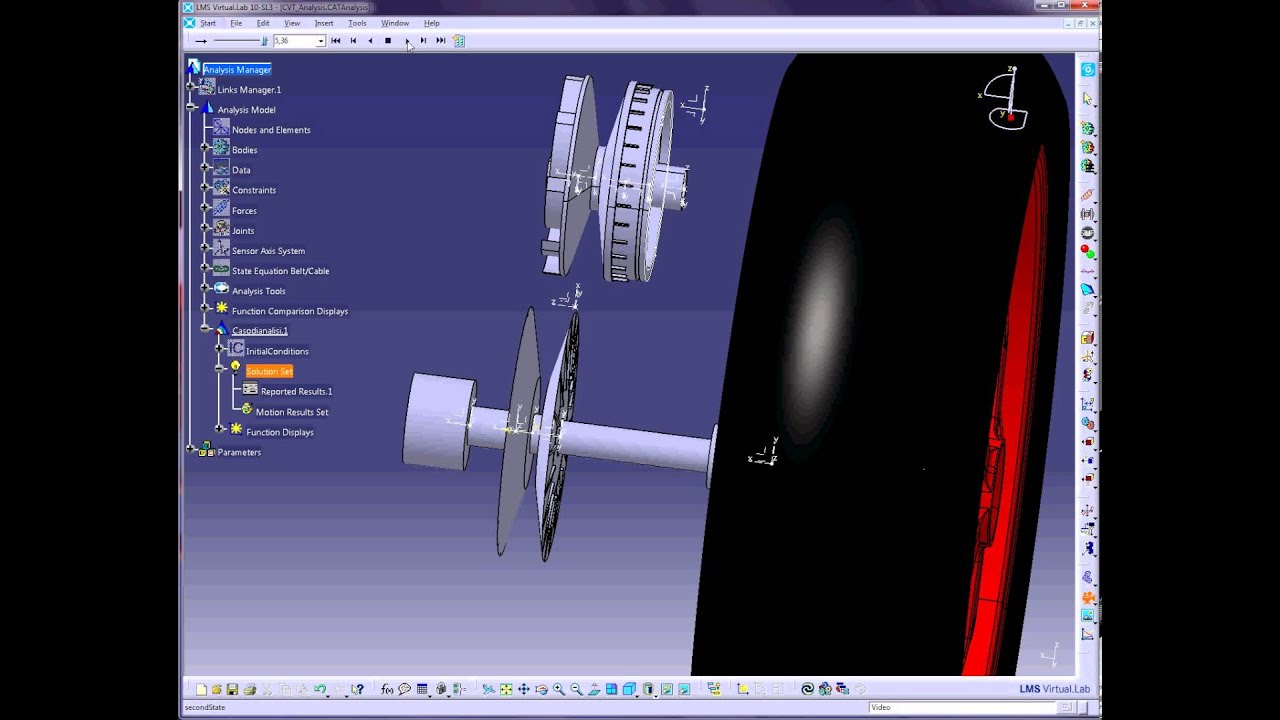Viewport: 1280px width, 720px height.
Task: Click the spiral update icon
Action: coord(808,689)
